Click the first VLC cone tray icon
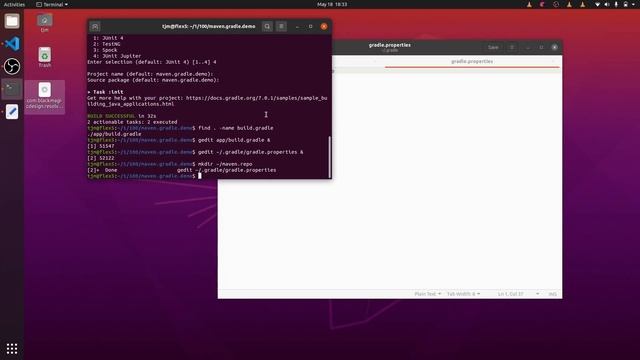 click(x=529, y=4)
